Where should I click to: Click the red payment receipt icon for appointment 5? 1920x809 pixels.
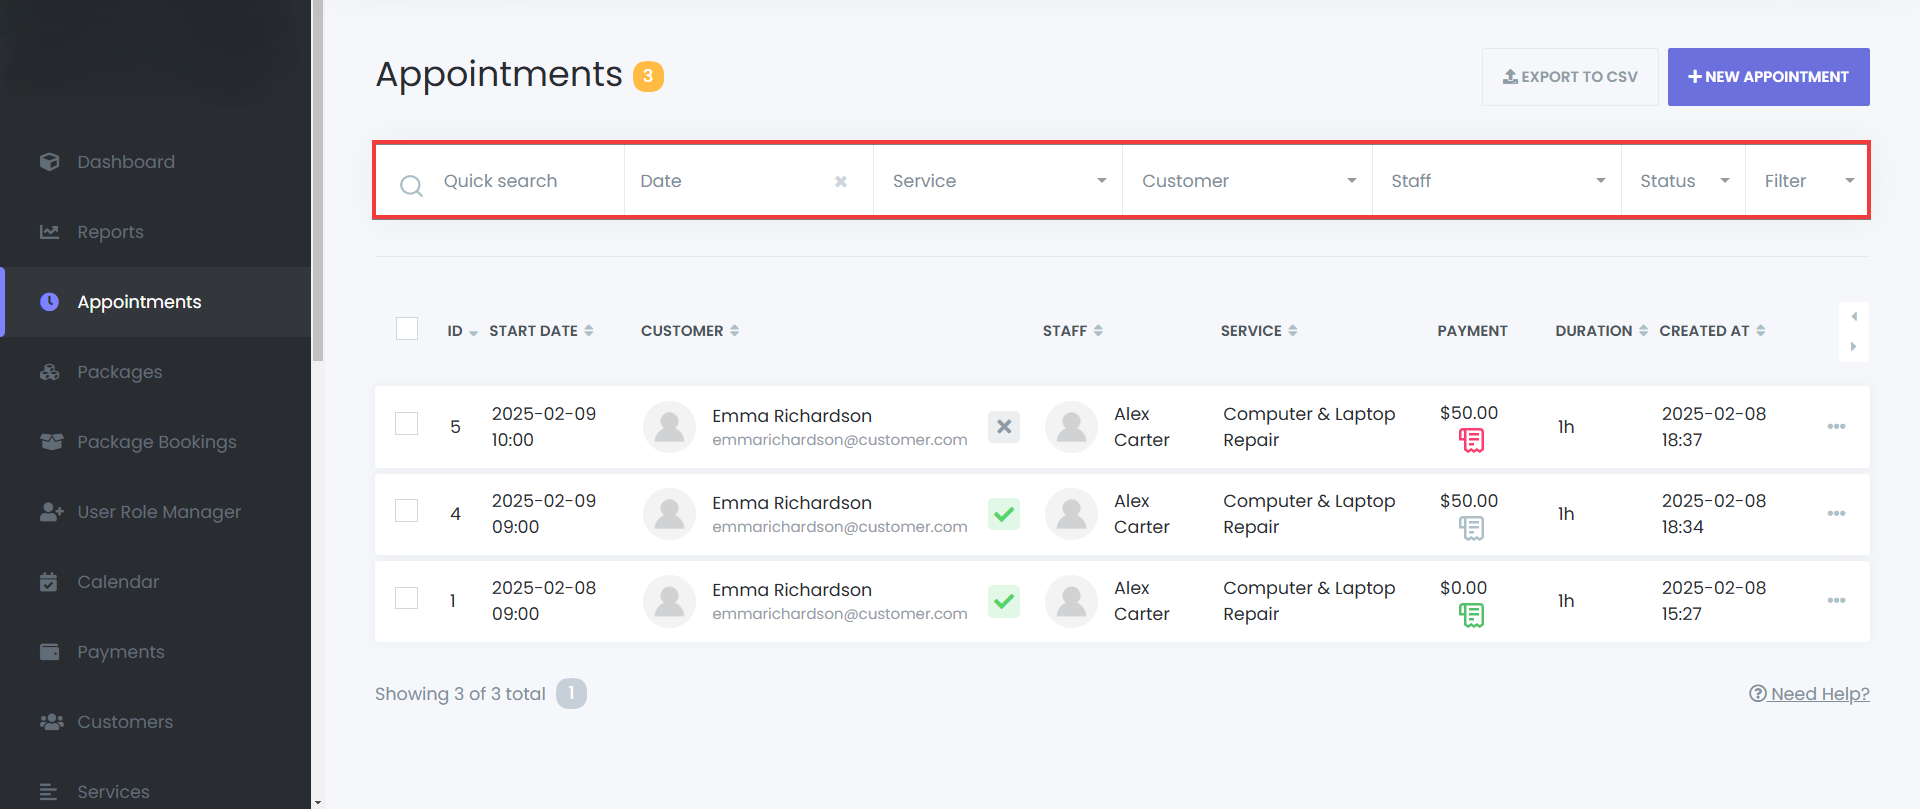pos(1471,440)
